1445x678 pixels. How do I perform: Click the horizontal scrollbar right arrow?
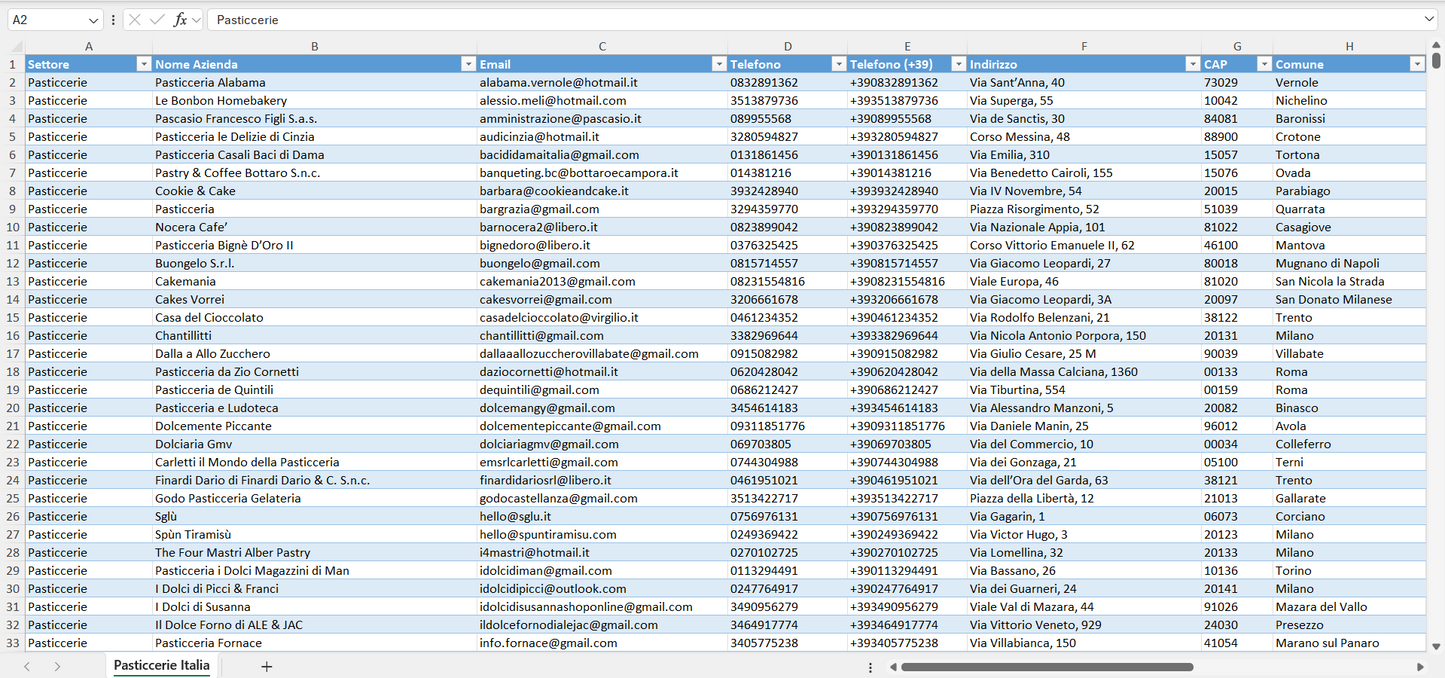tap(1420, 667)
